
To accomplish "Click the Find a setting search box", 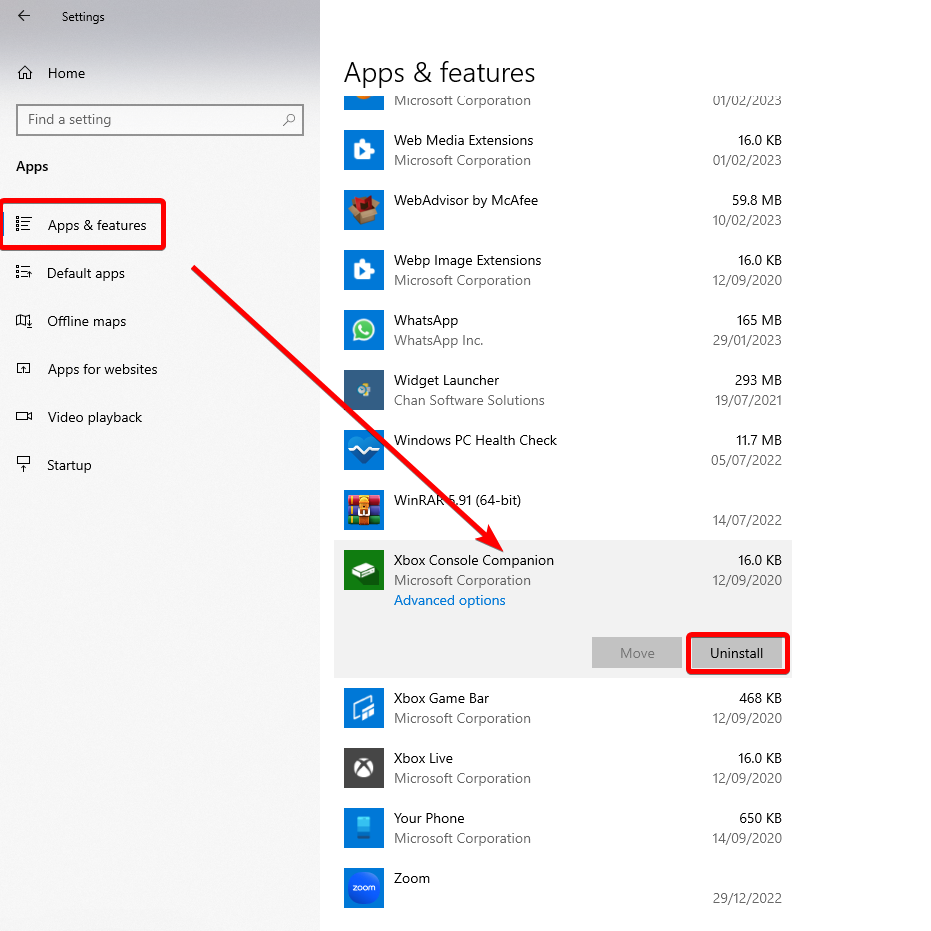I will [150, 120].
